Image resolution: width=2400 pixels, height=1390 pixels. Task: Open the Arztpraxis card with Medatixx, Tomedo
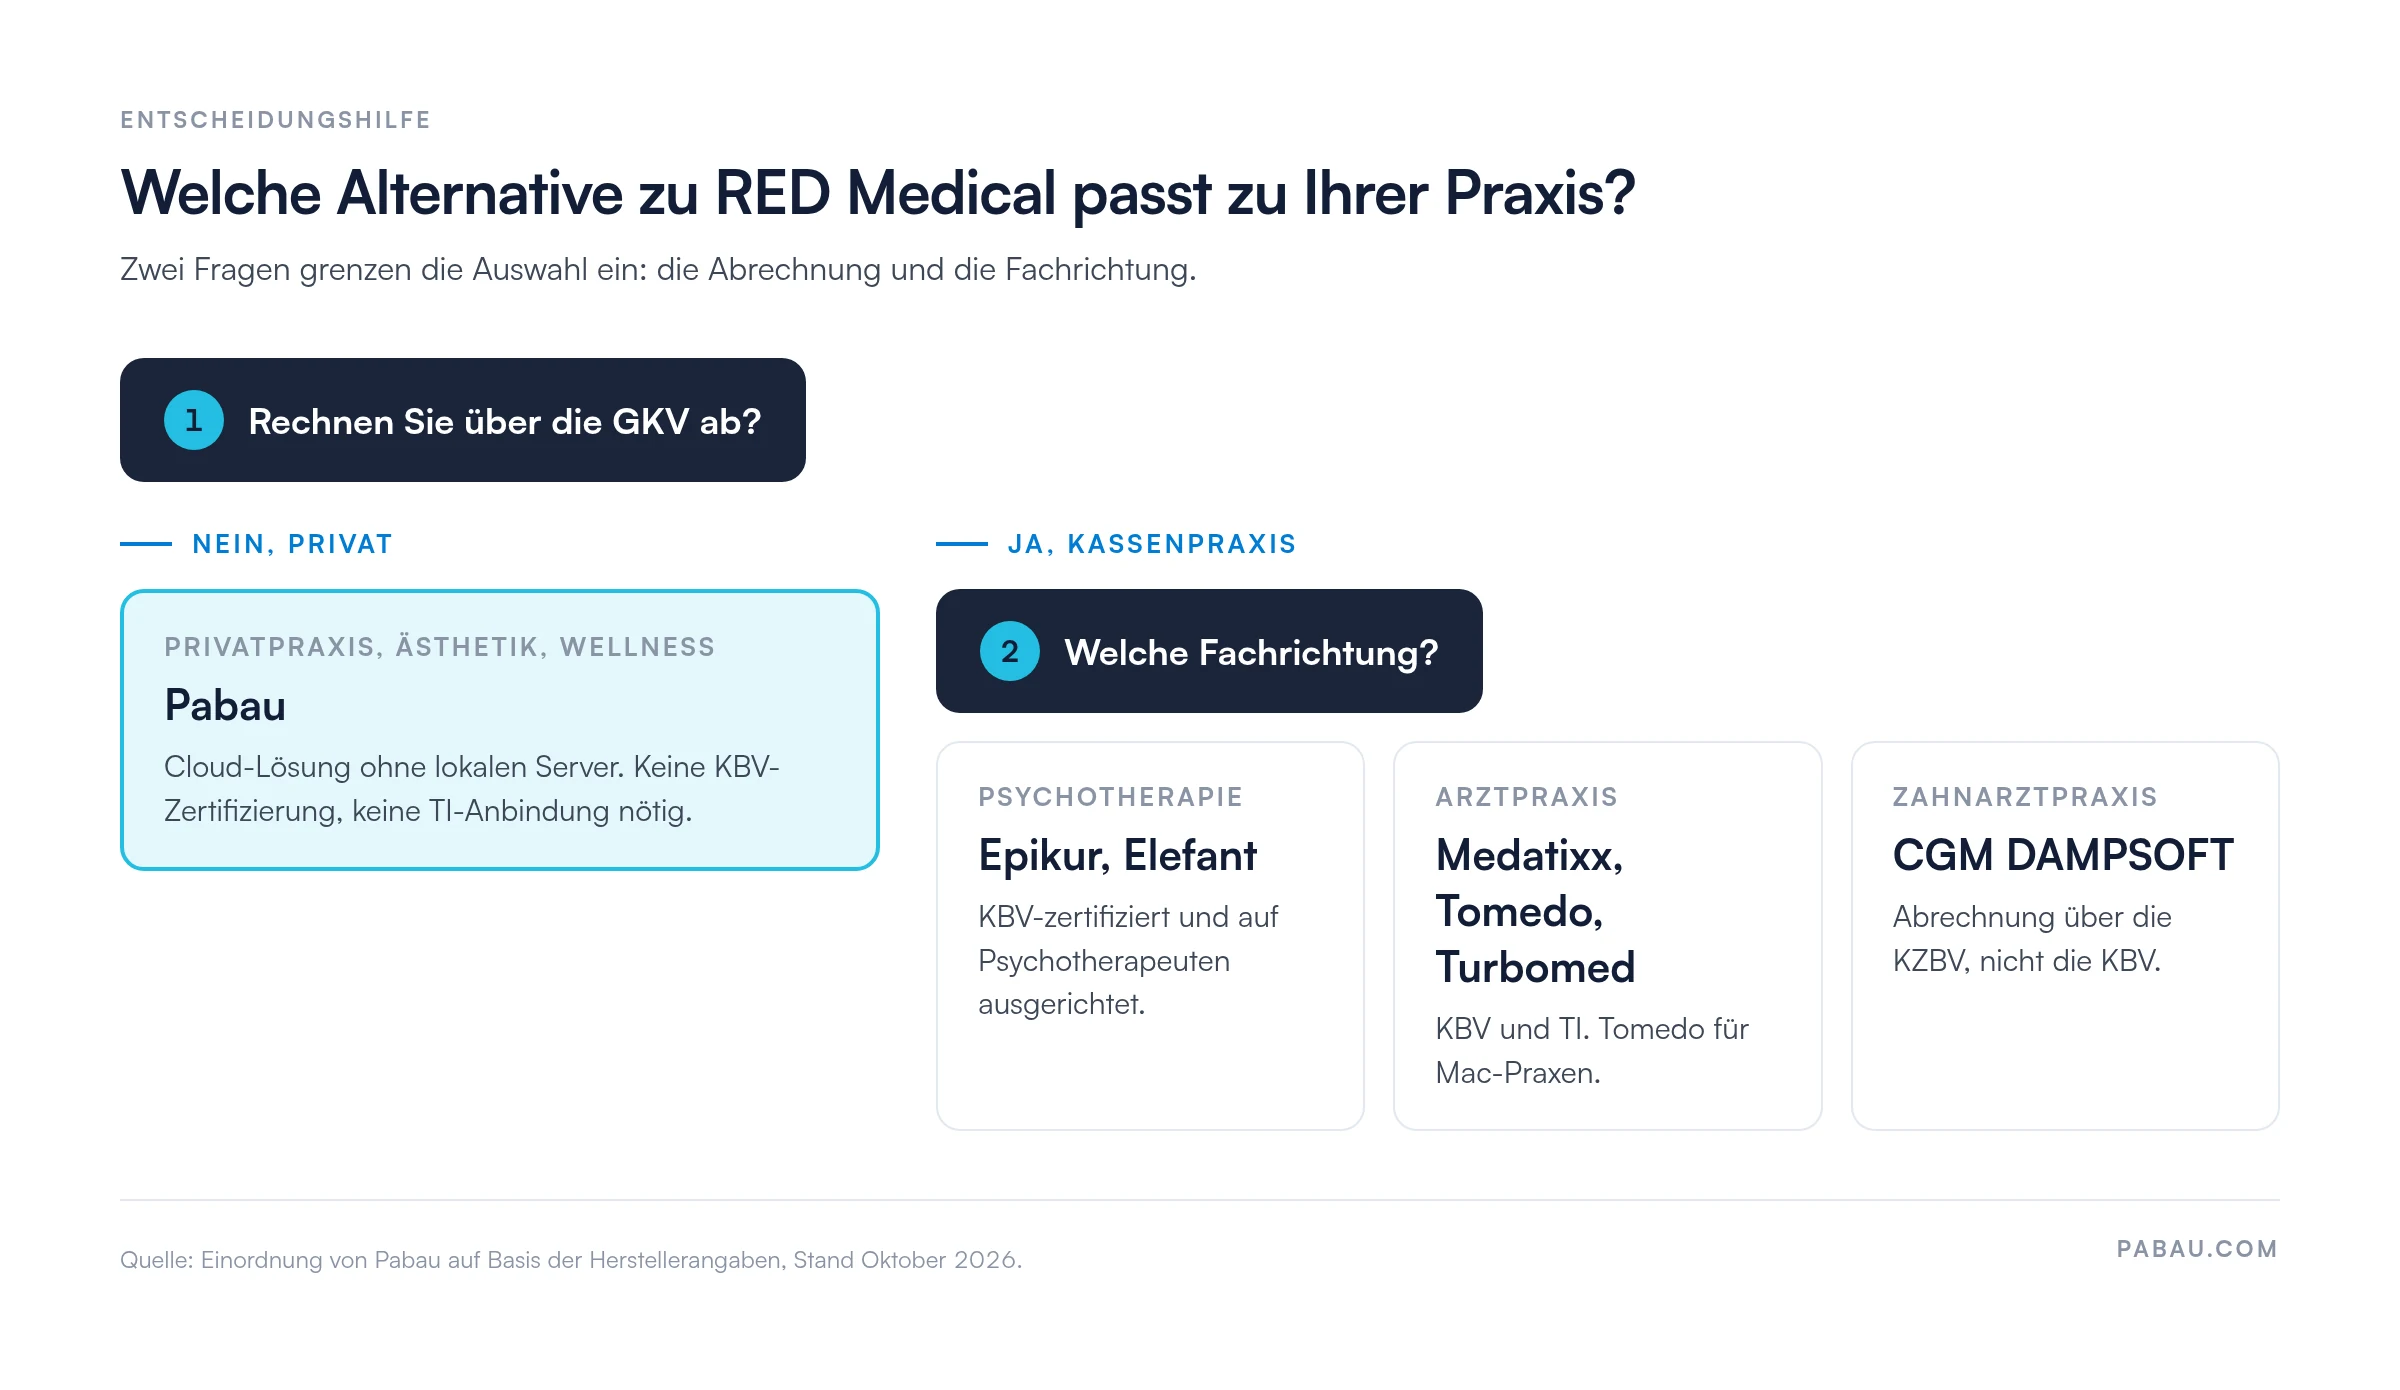pyautogui.click(x=1608, y=936)
